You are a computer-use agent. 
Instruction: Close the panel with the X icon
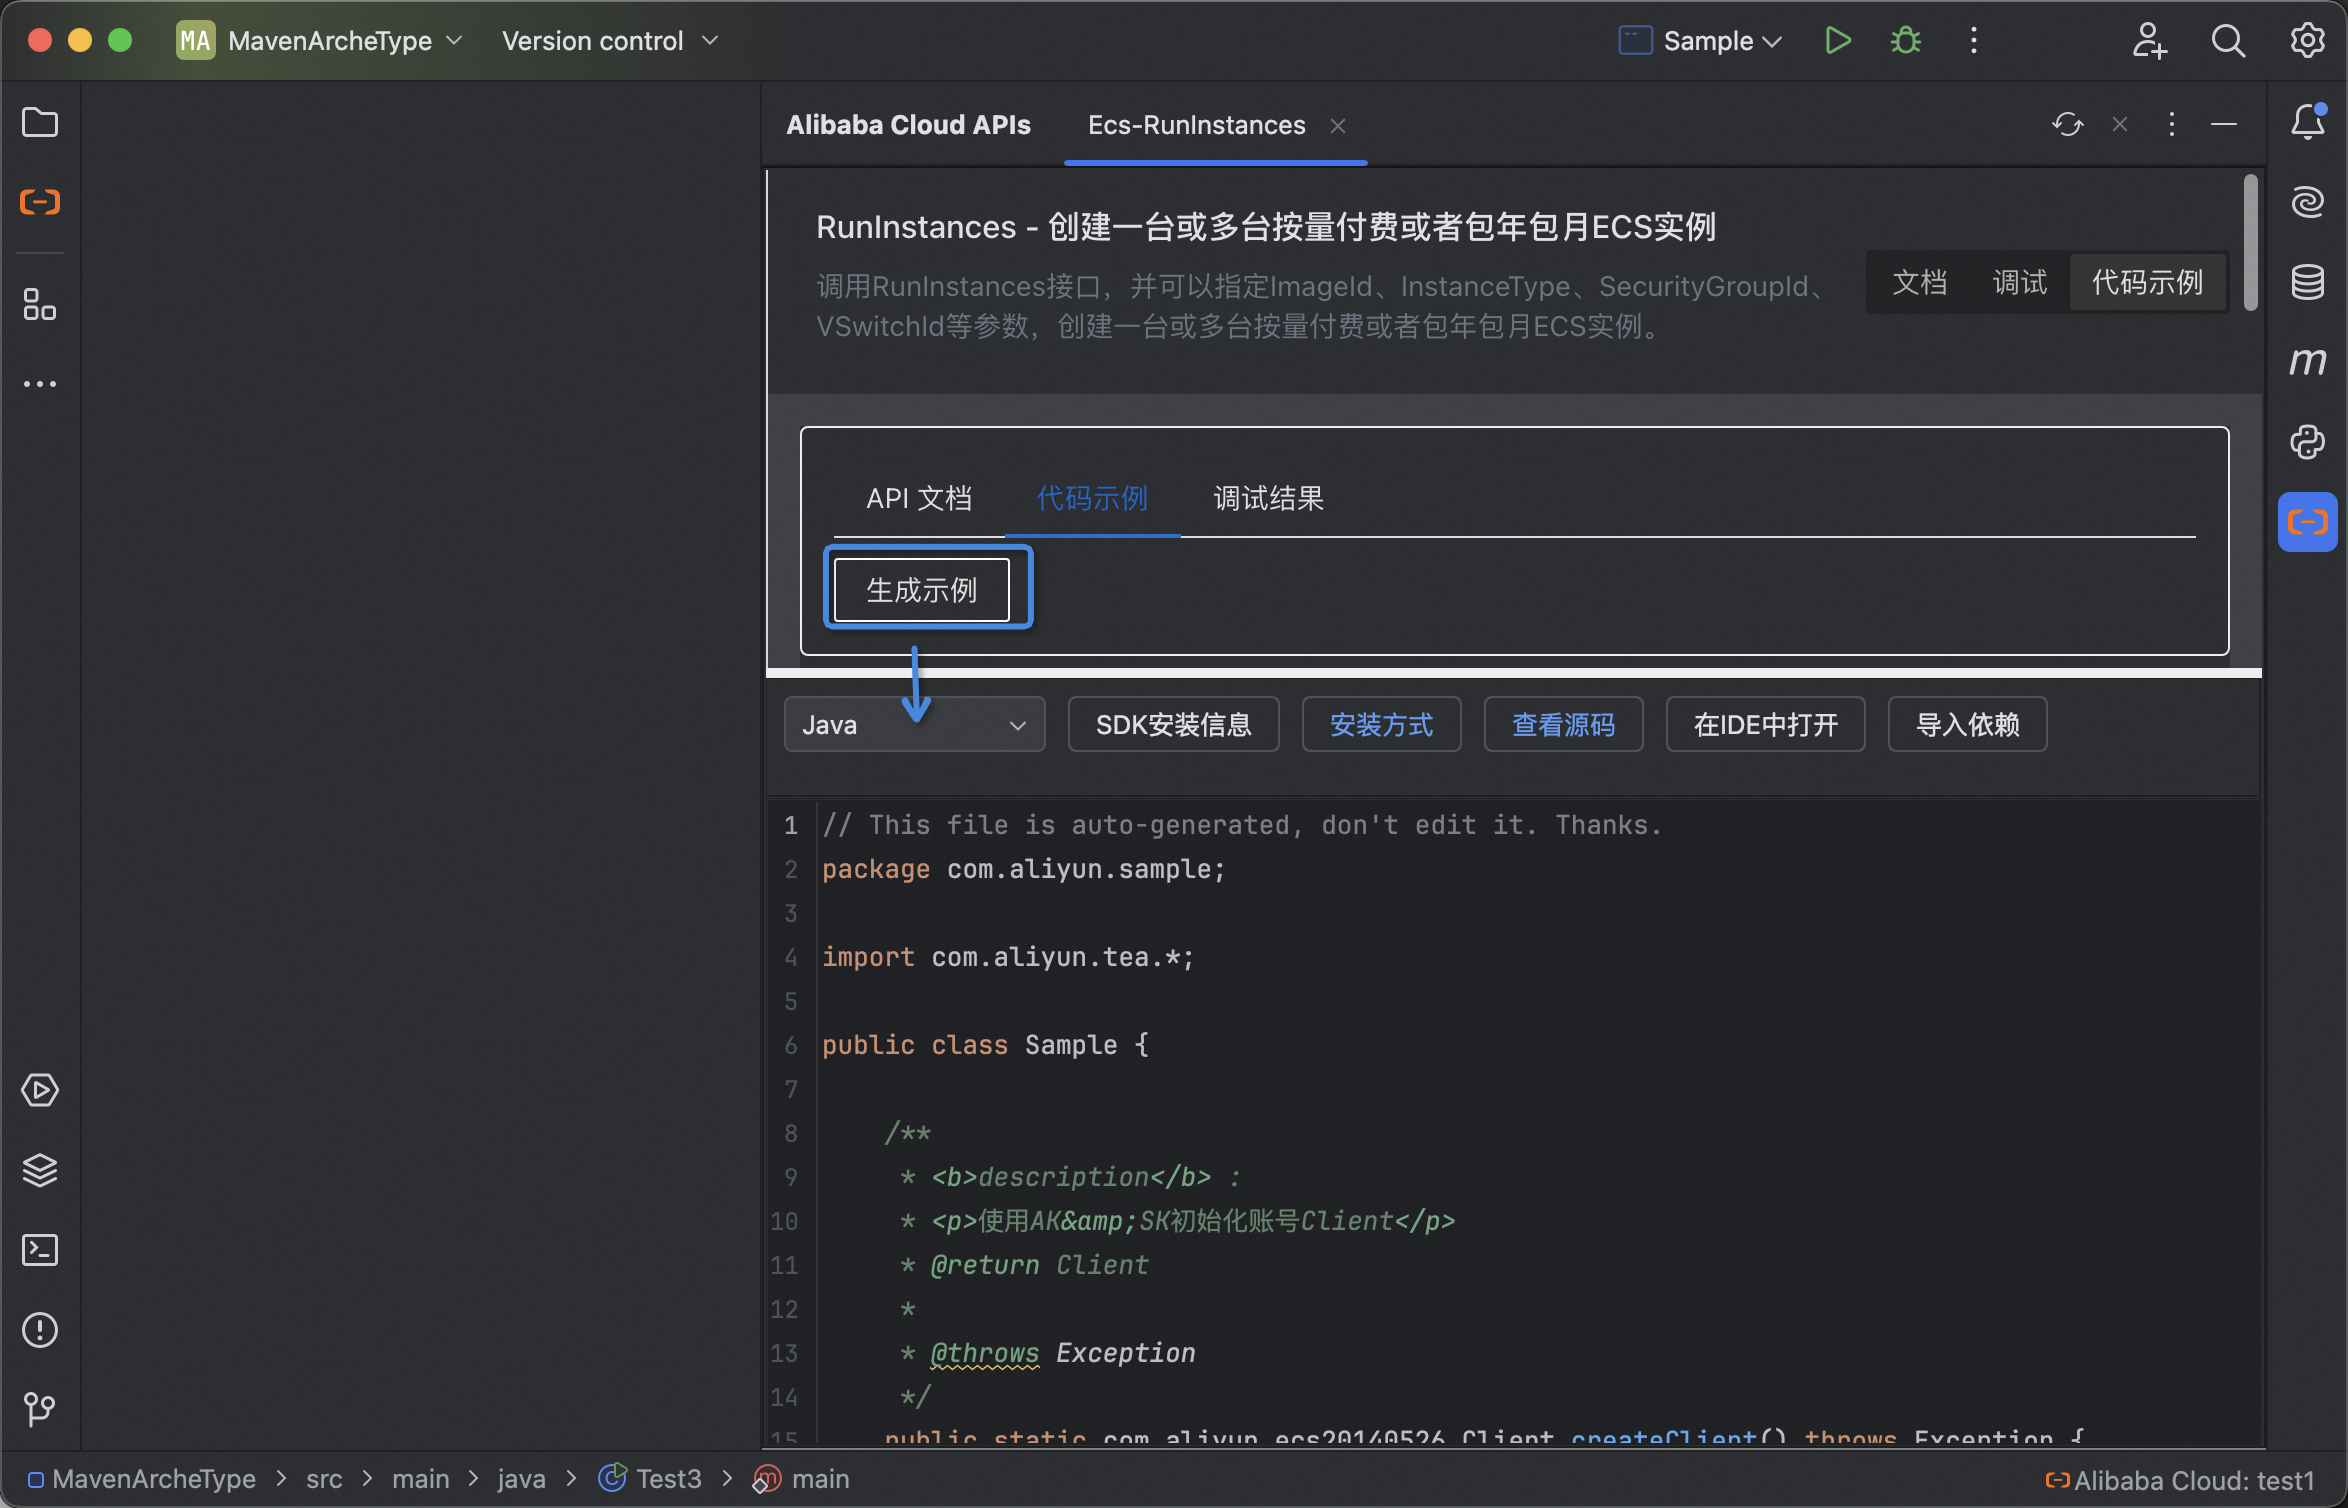[2120, 124]
